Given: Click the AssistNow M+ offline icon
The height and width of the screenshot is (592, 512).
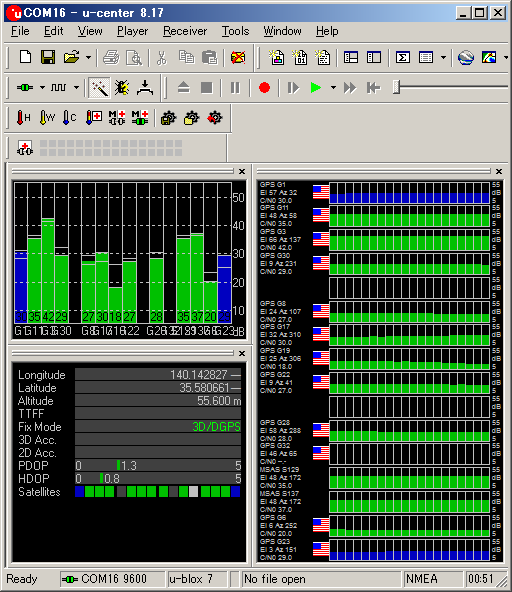Looking at the screenshot, I should coord(117,117).
